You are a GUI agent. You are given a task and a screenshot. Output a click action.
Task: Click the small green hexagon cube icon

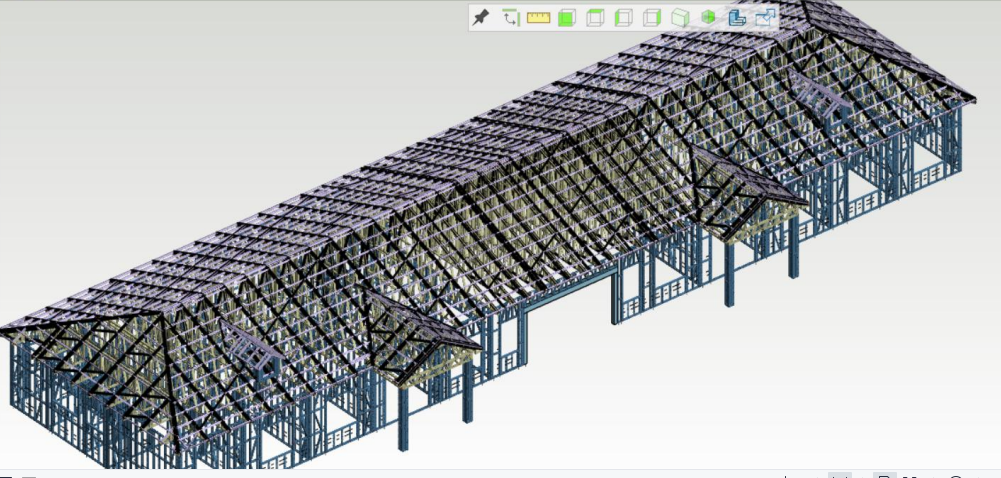(708, 18)
